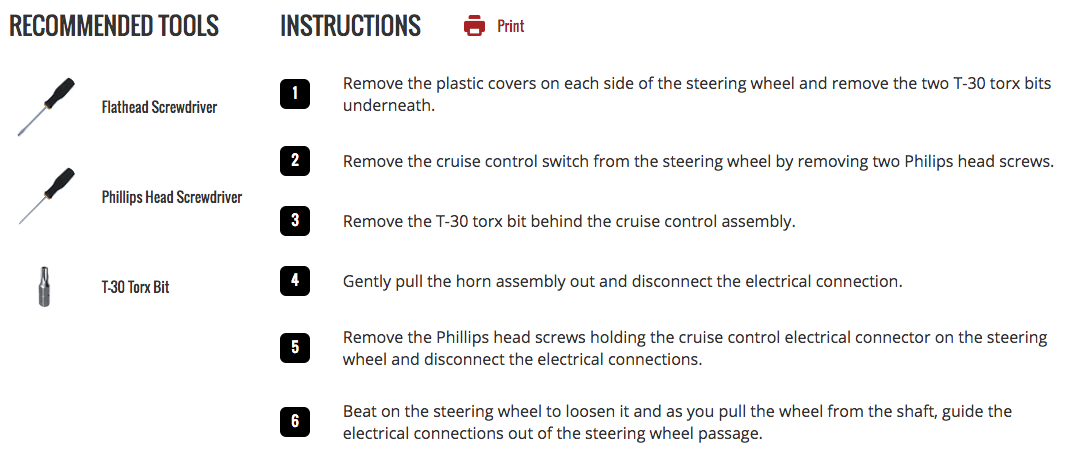Screen dimensions: 1076x472
Task: Click the T-30 Torx Bit label
Action: point(135,287)
